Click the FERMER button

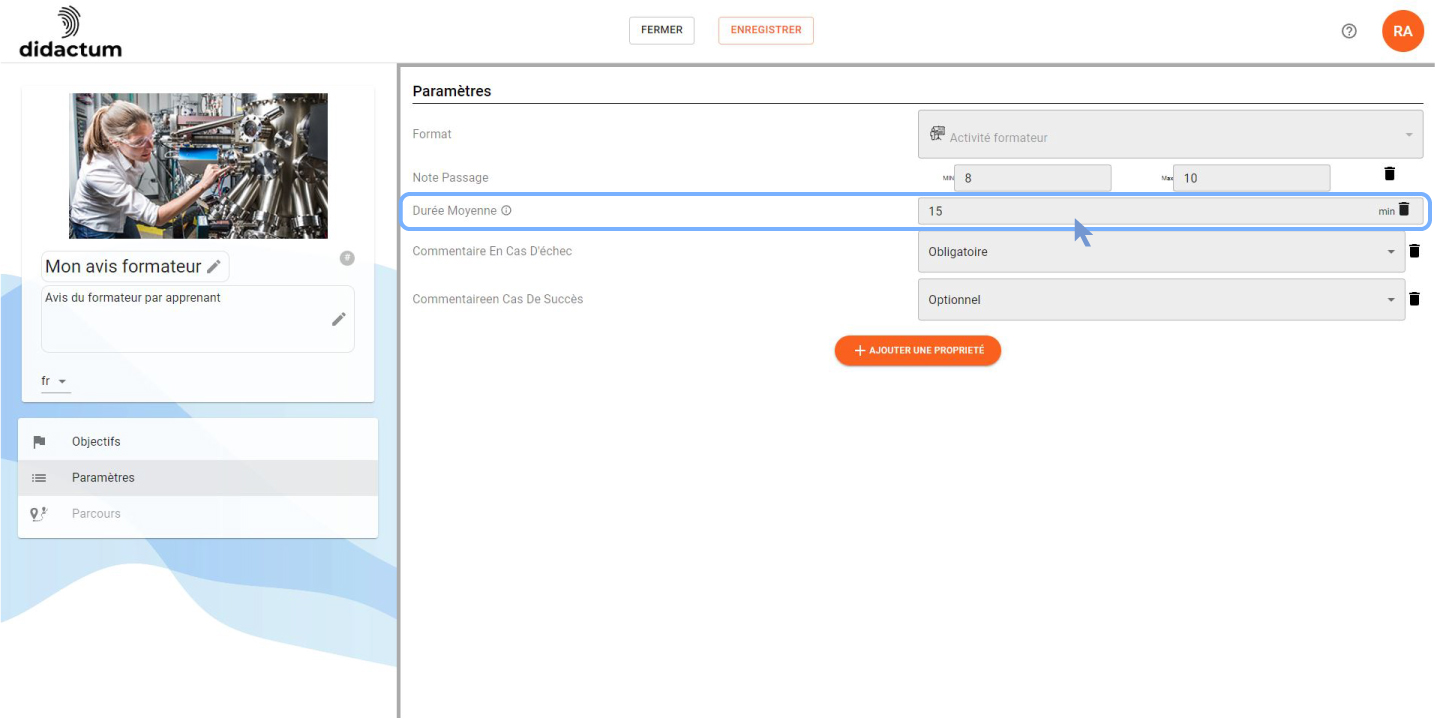tap(662, 30)
